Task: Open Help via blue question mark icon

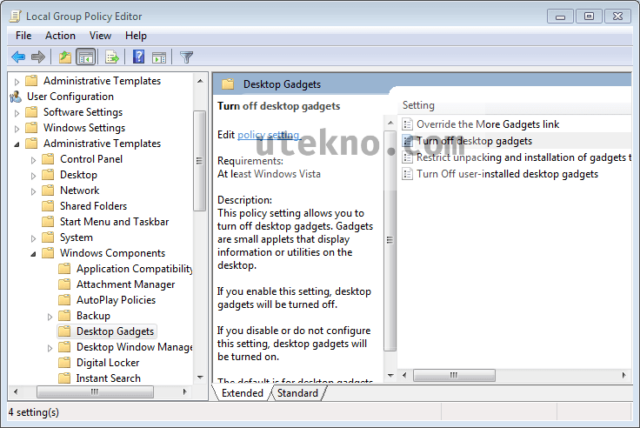Action: click(x=138, y=57)
